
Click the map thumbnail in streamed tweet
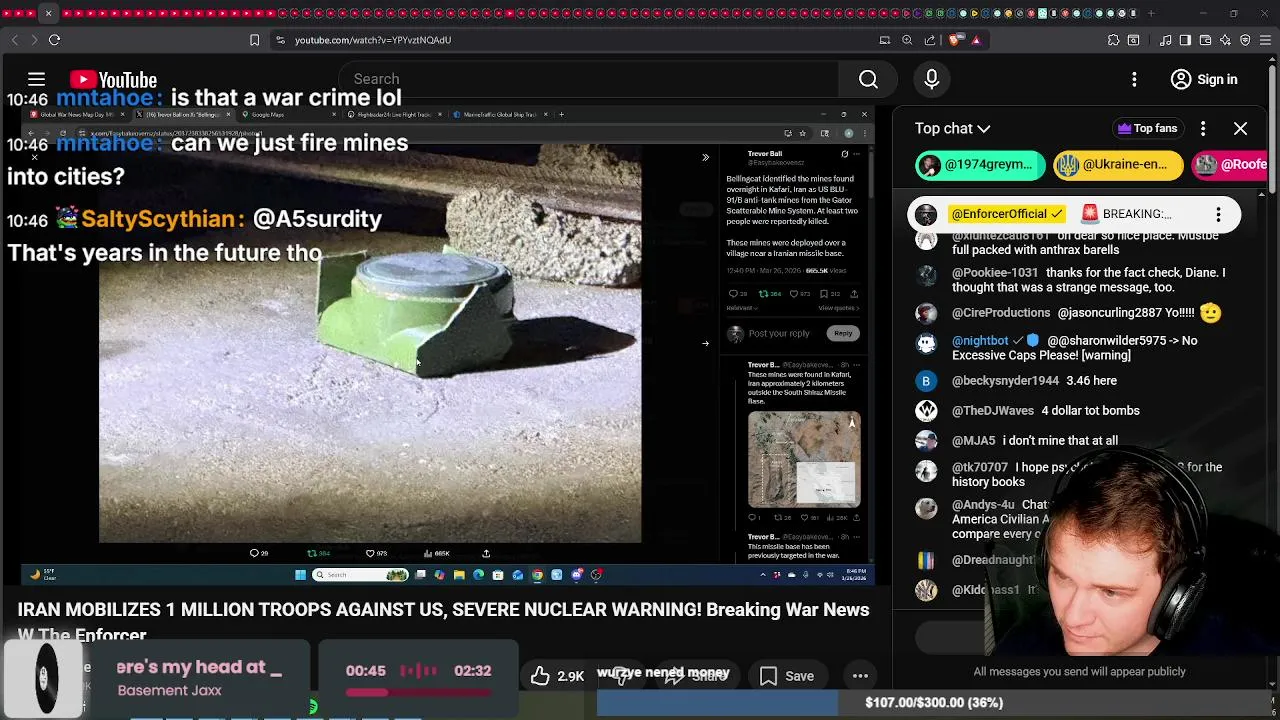[804, 459]
